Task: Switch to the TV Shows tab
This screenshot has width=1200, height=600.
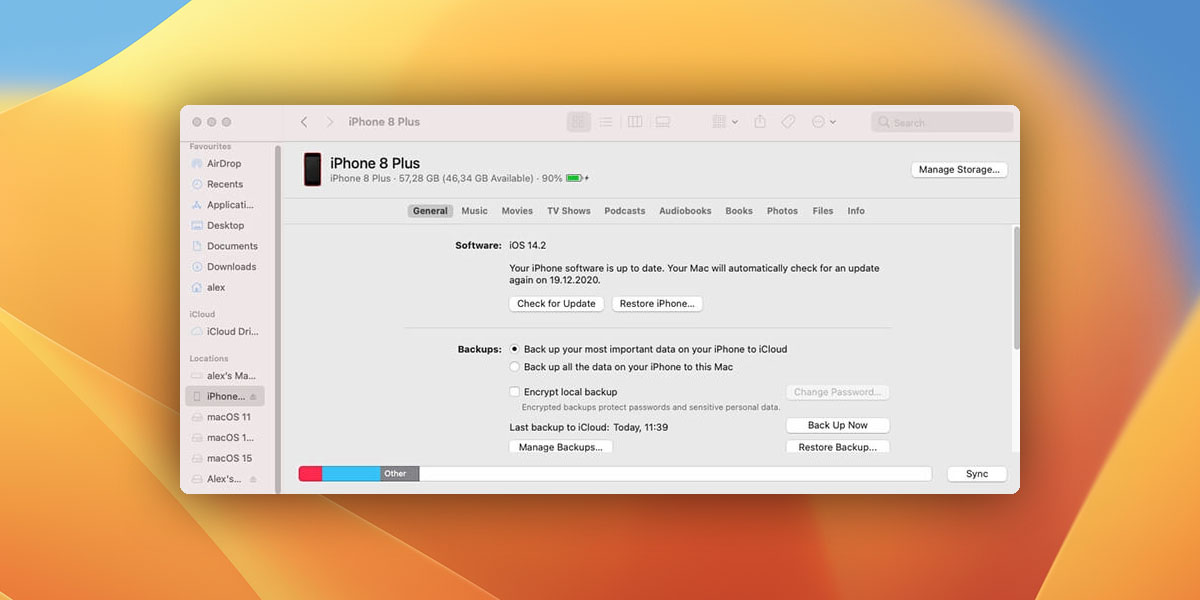Action: coord(569,211)
